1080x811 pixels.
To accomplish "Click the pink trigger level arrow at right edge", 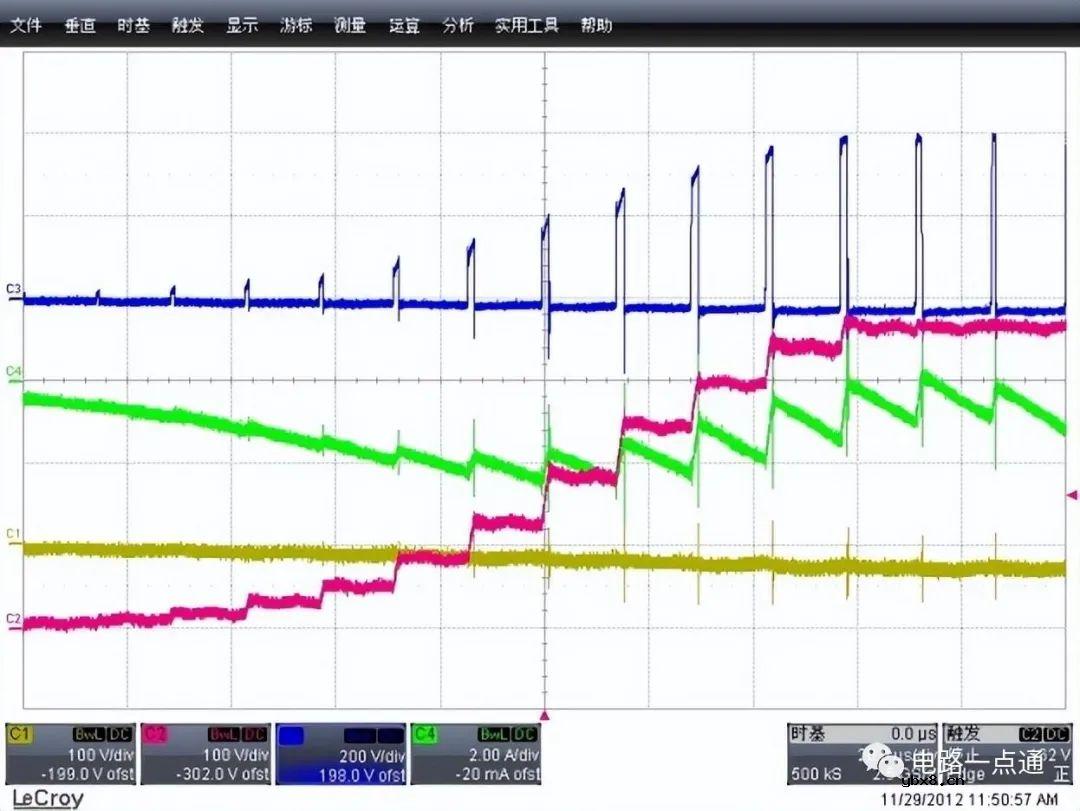I will point(1072,494).
